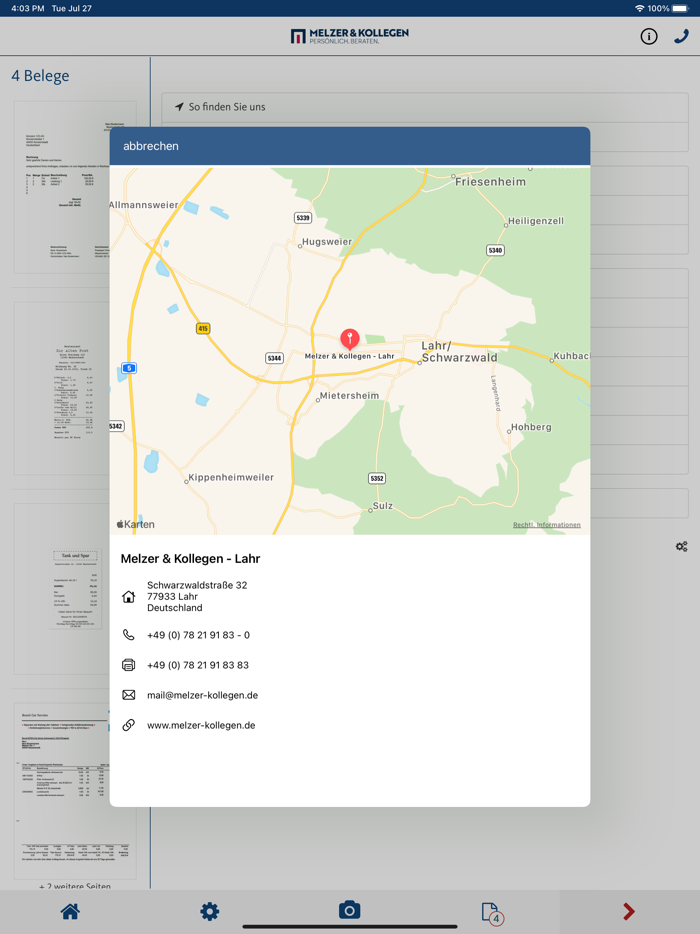
Task: Tap fax number +49 (0) 78 21 91 83 83
Action: click(x=198, y=665)
